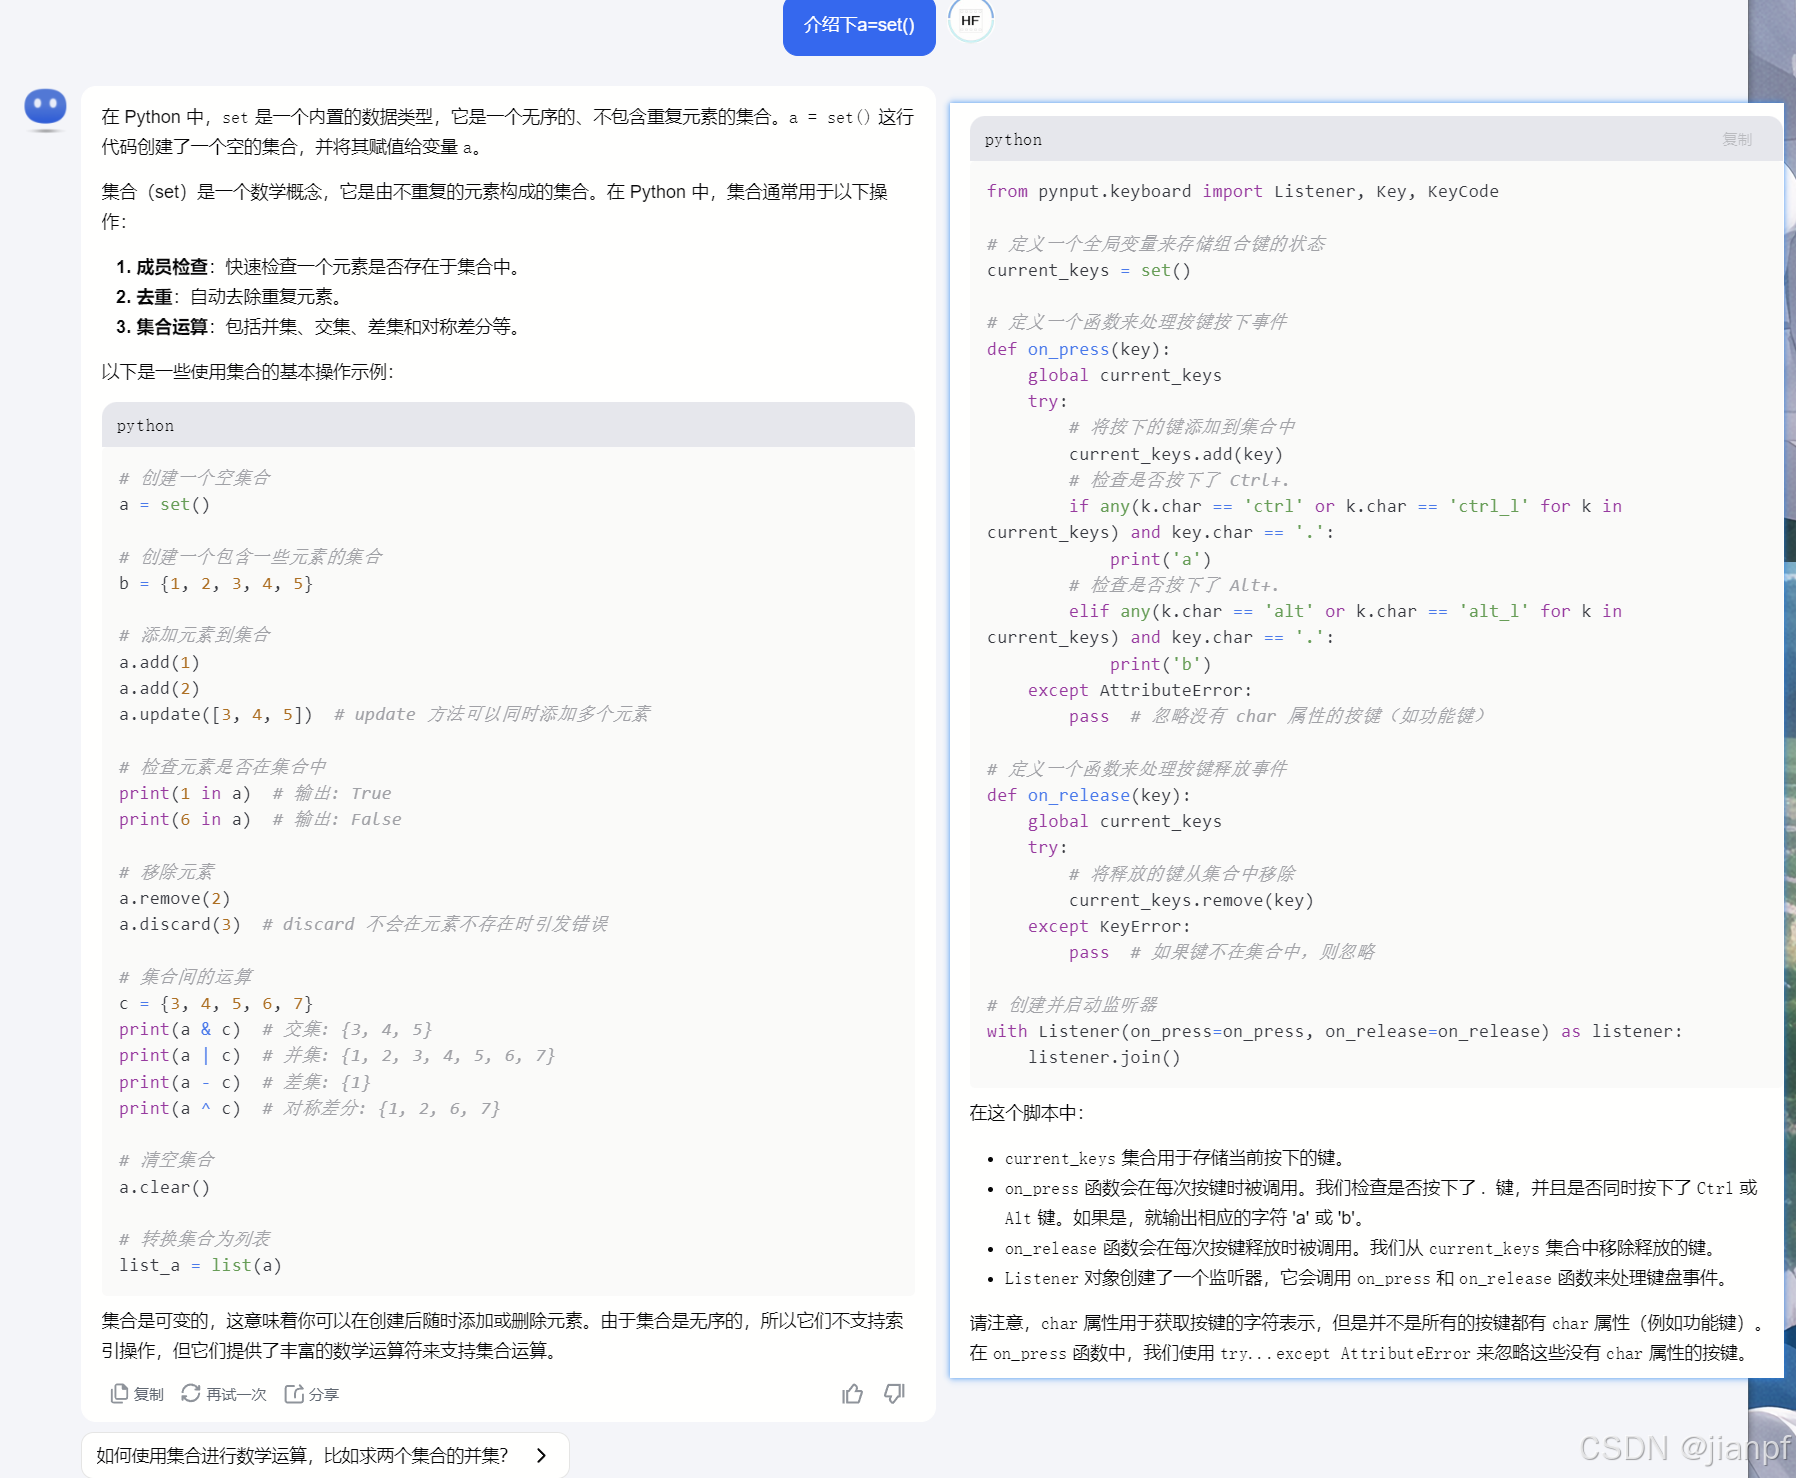Click the line current_keys = set()

tap(1088, 270)
